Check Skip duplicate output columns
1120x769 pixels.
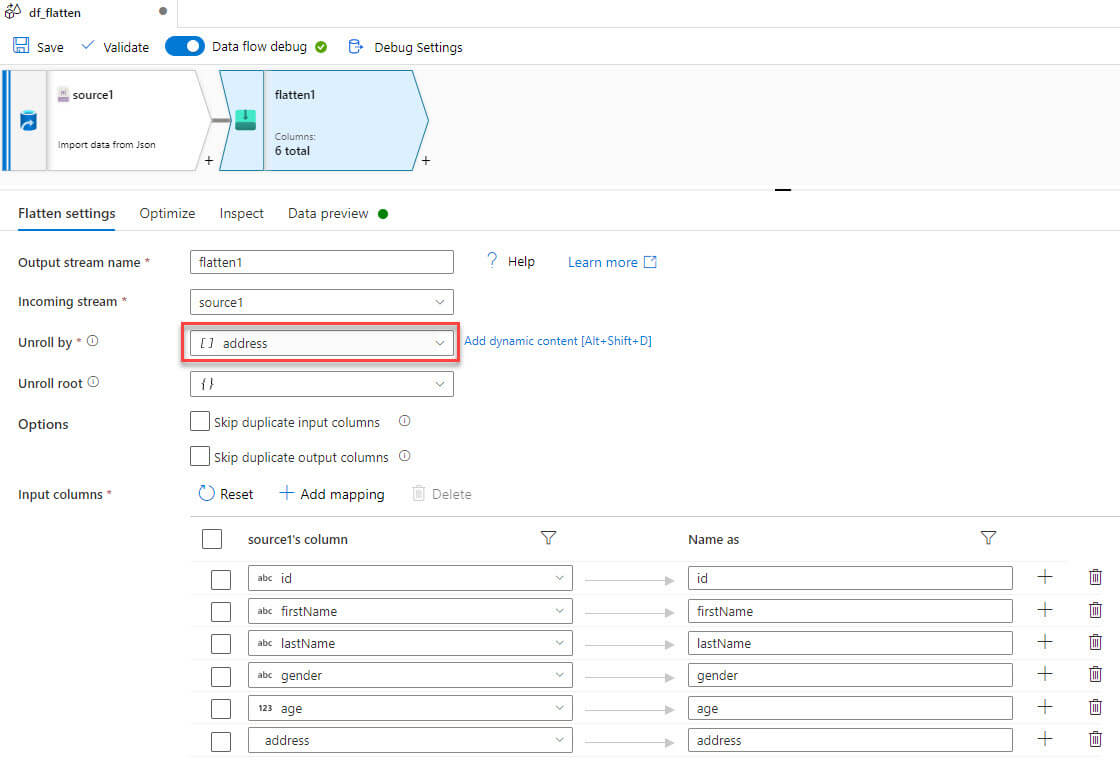click(200, 456)
